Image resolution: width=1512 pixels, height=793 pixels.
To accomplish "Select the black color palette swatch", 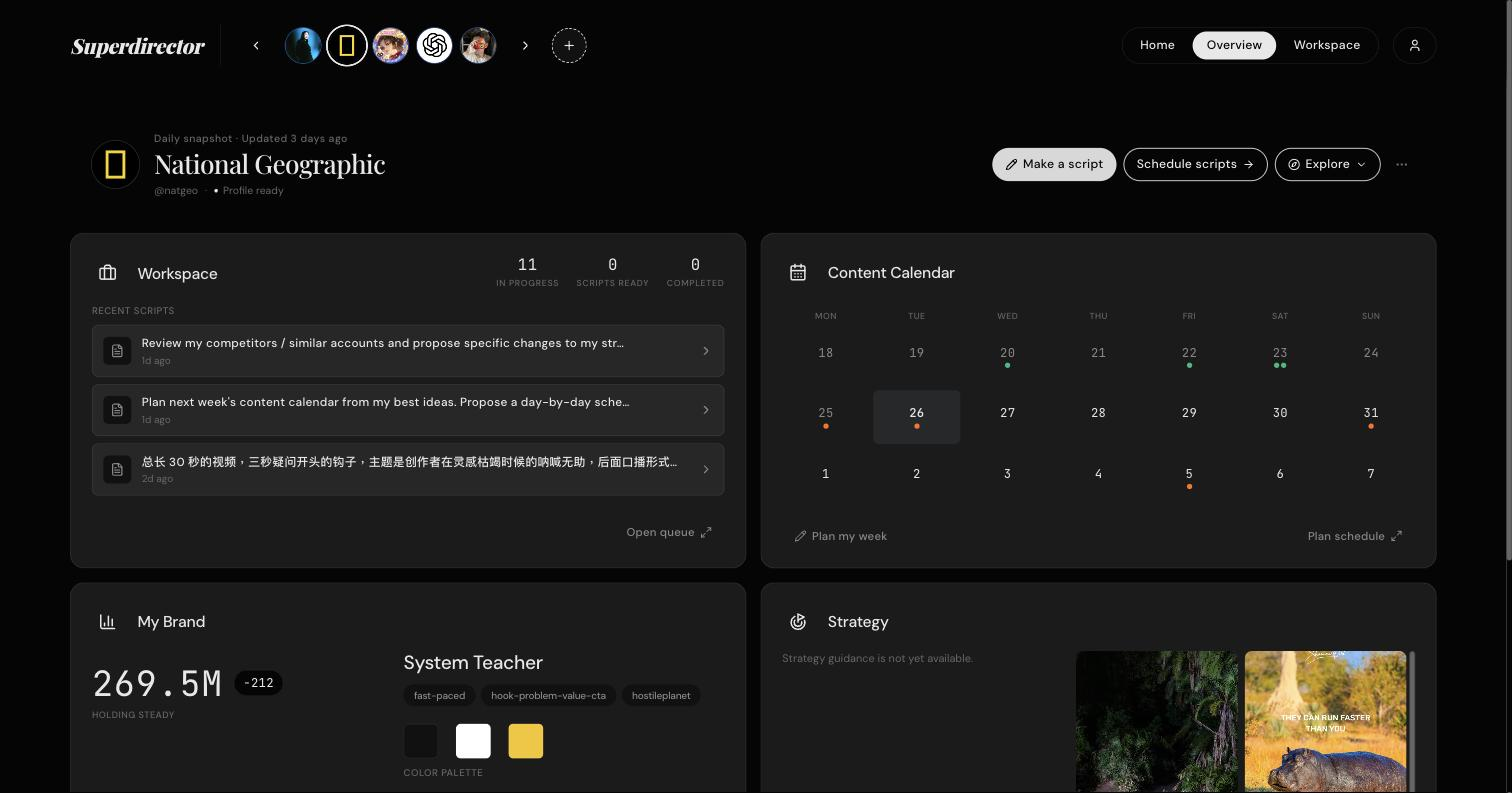I will (x=421, y=741).
